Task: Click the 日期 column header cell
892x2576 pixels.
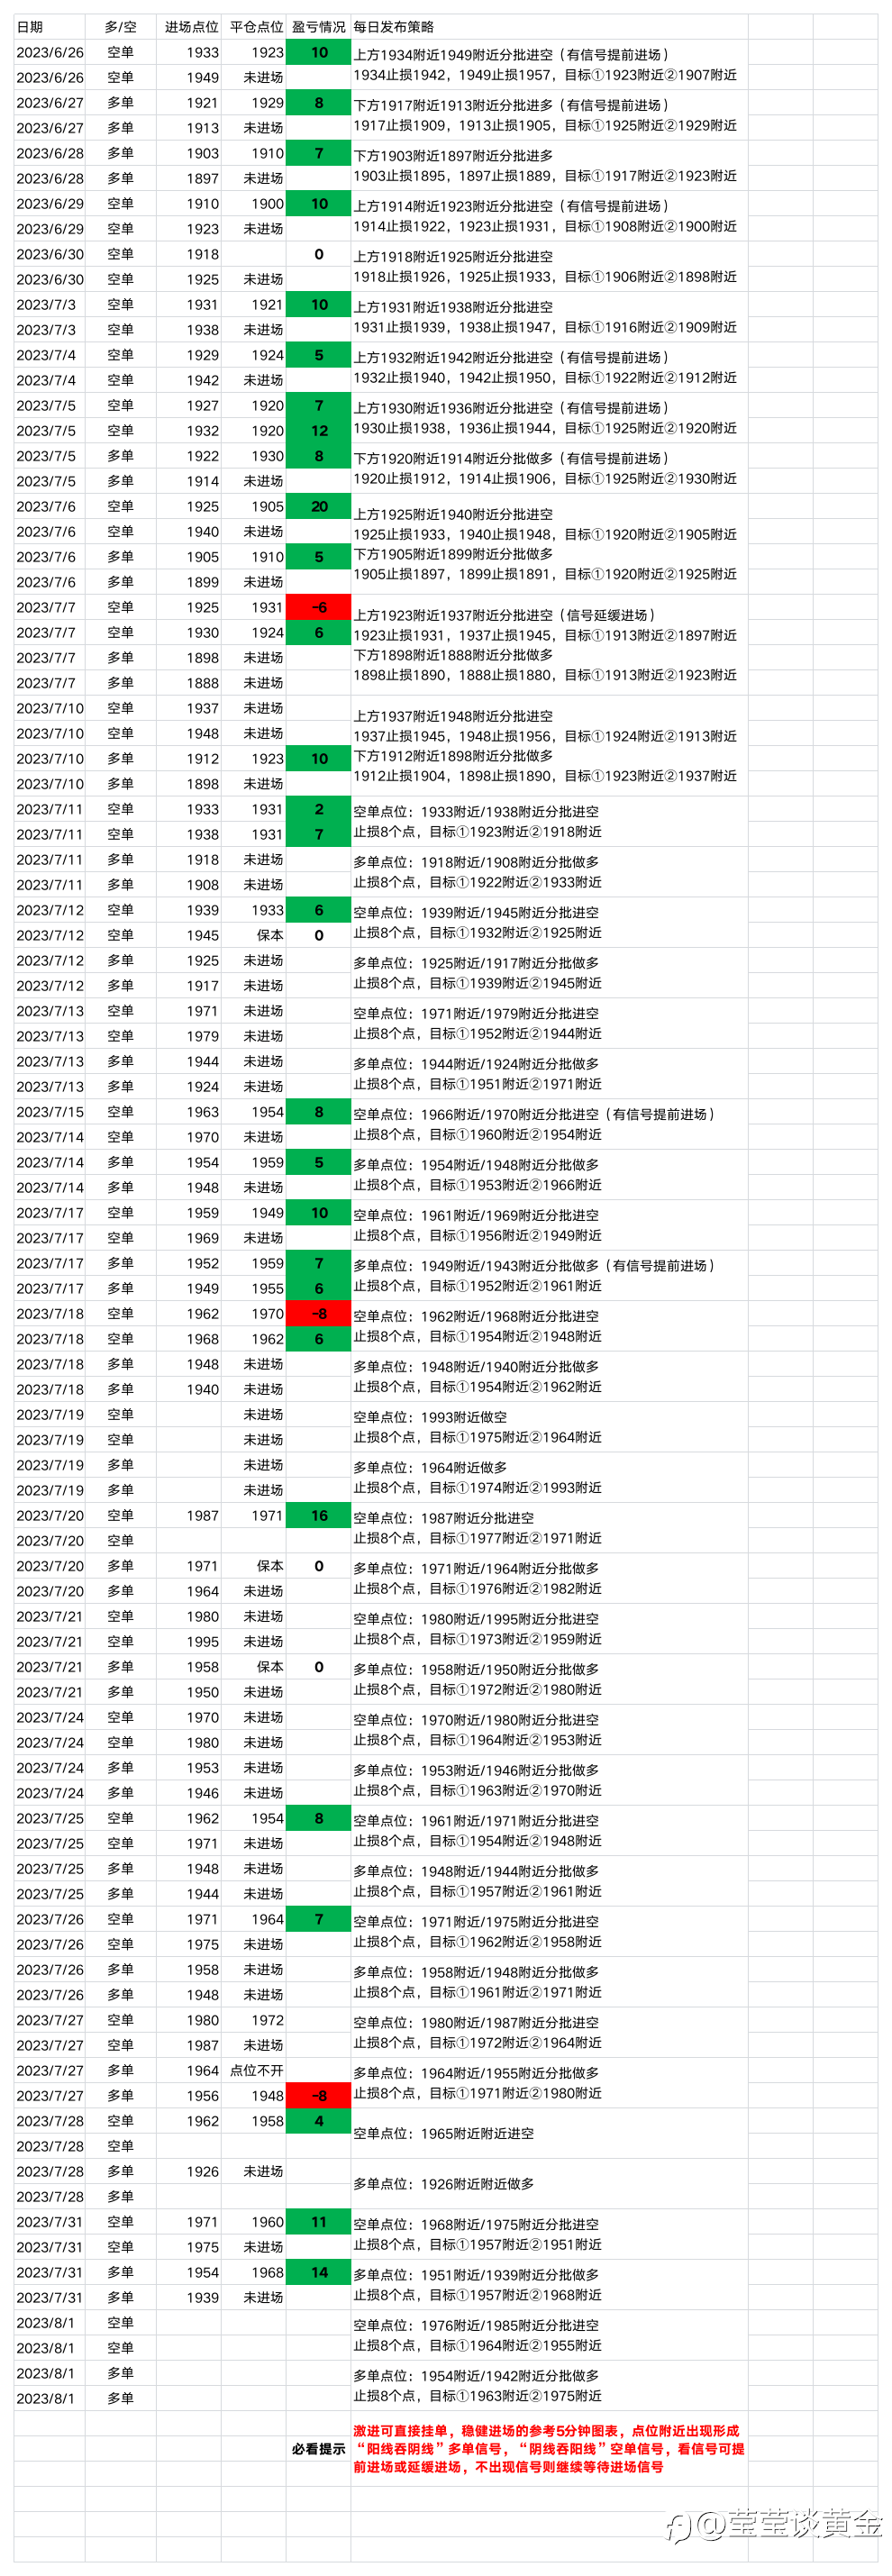Action: point(50,27)
